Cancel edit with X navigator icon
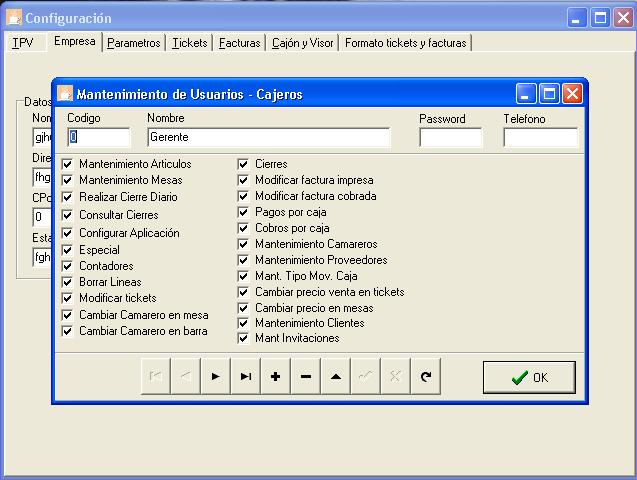Viewport: 637px width, 480px height. [396, 376]
